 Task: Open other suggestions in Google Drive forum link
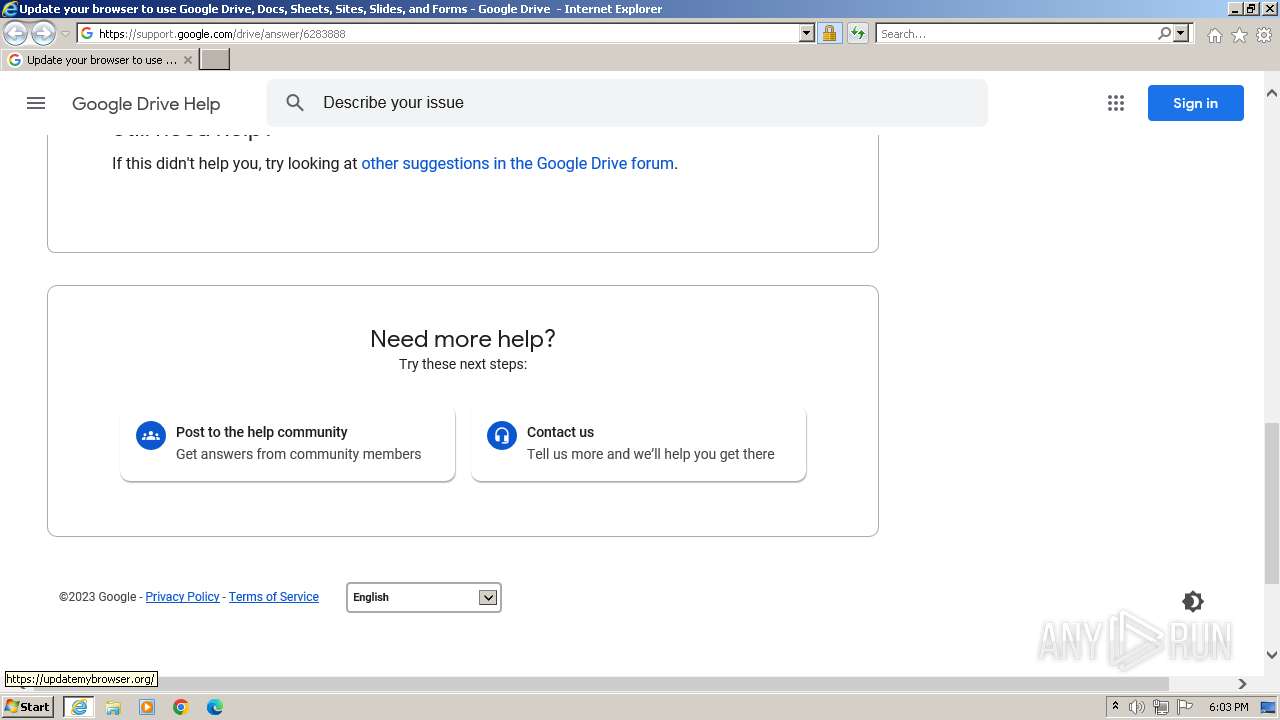(517, 163)
